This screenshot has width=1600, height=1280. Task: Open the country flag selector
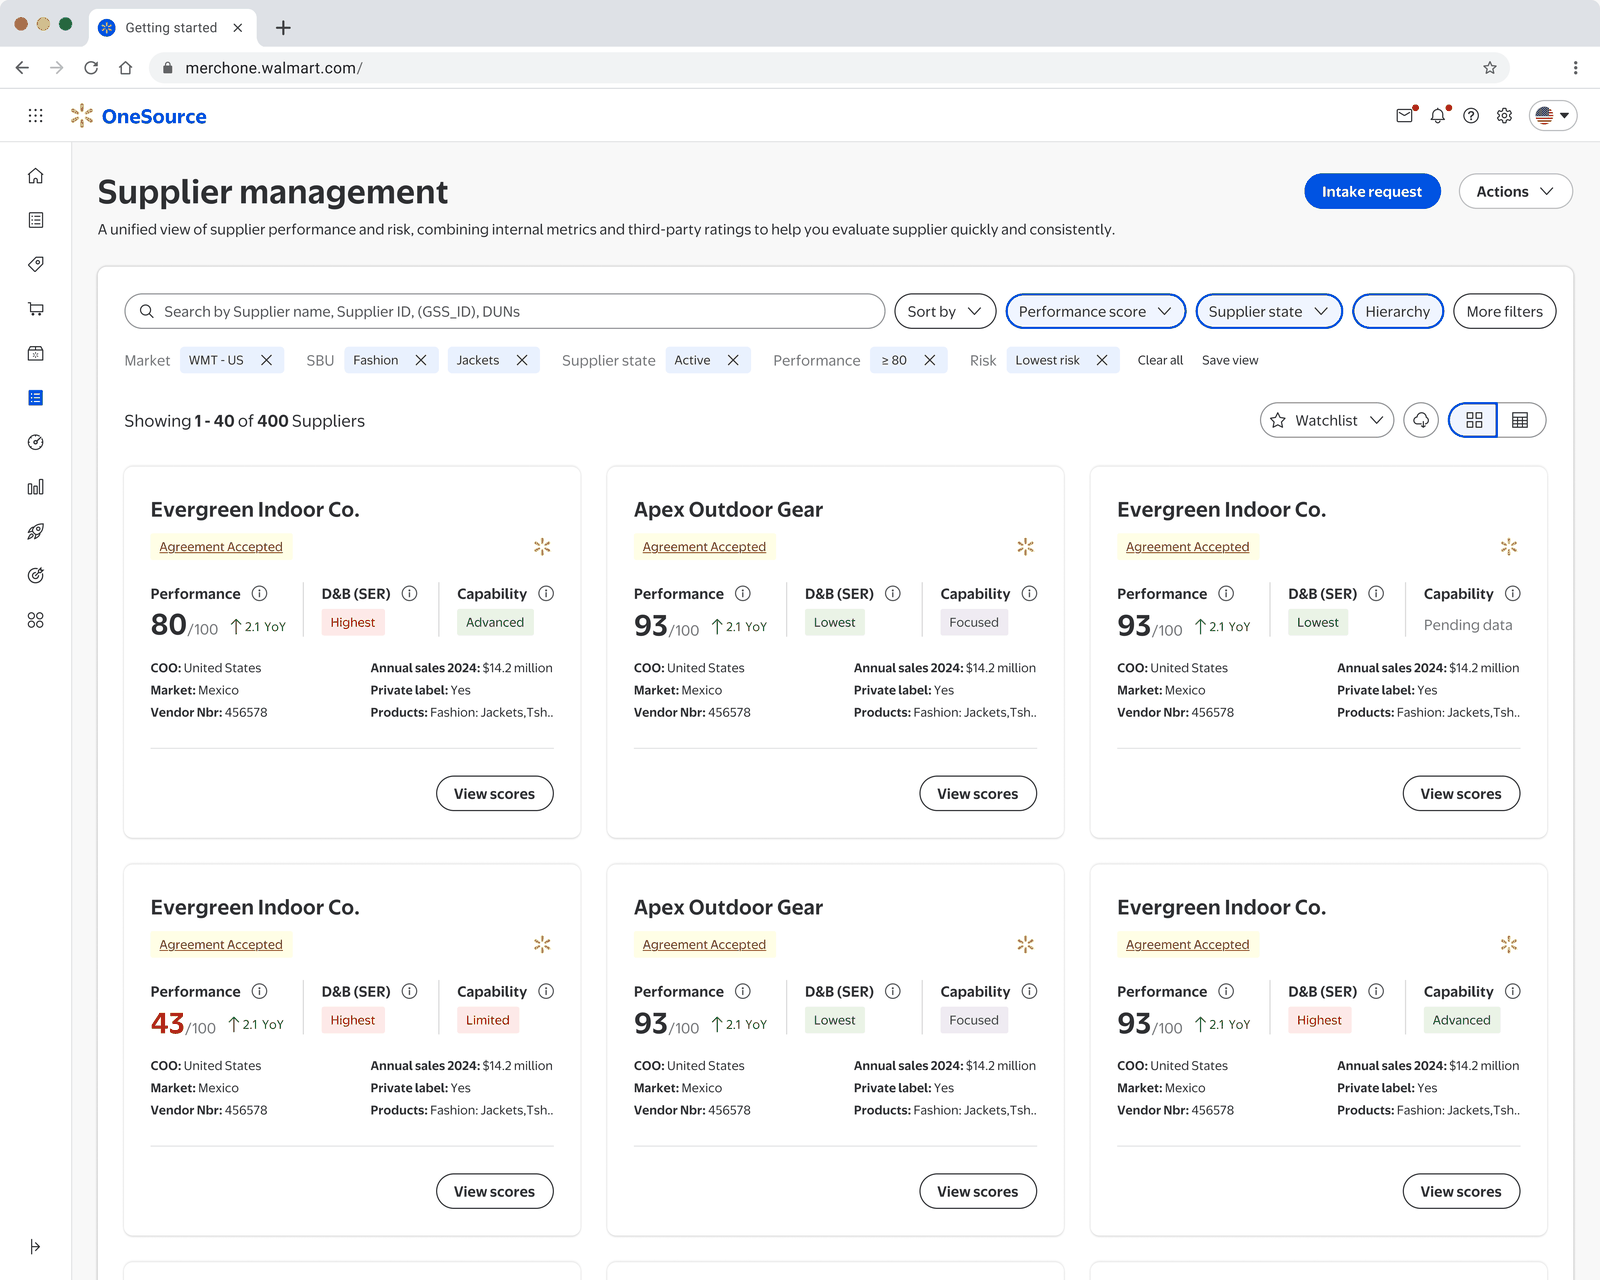tap(1553, 116)
